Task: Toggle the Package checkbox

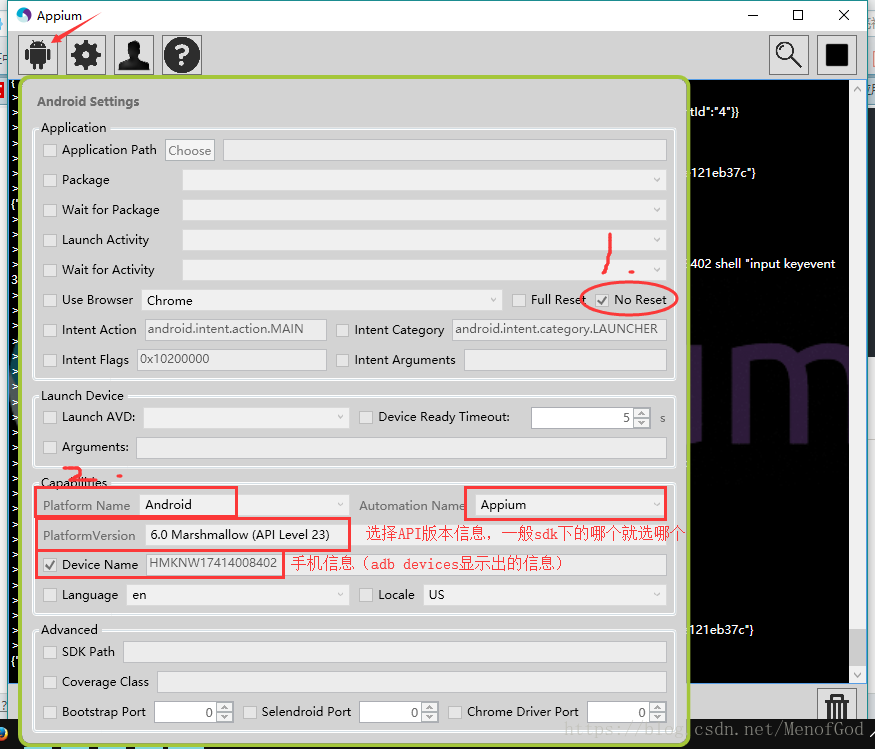Action: pyautogui.click(x=50, y=180)
